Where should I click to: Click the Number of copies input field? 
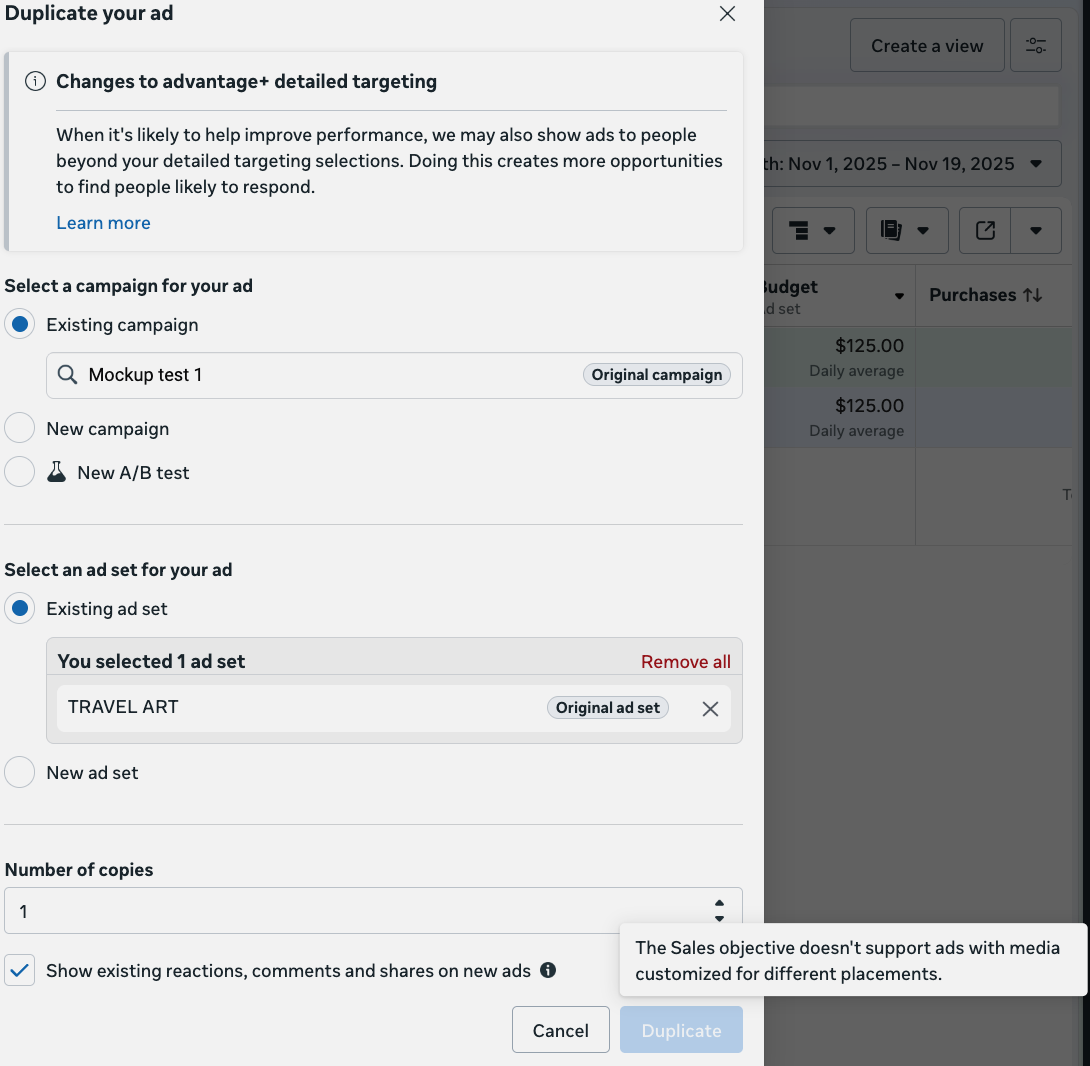[373, 911]
